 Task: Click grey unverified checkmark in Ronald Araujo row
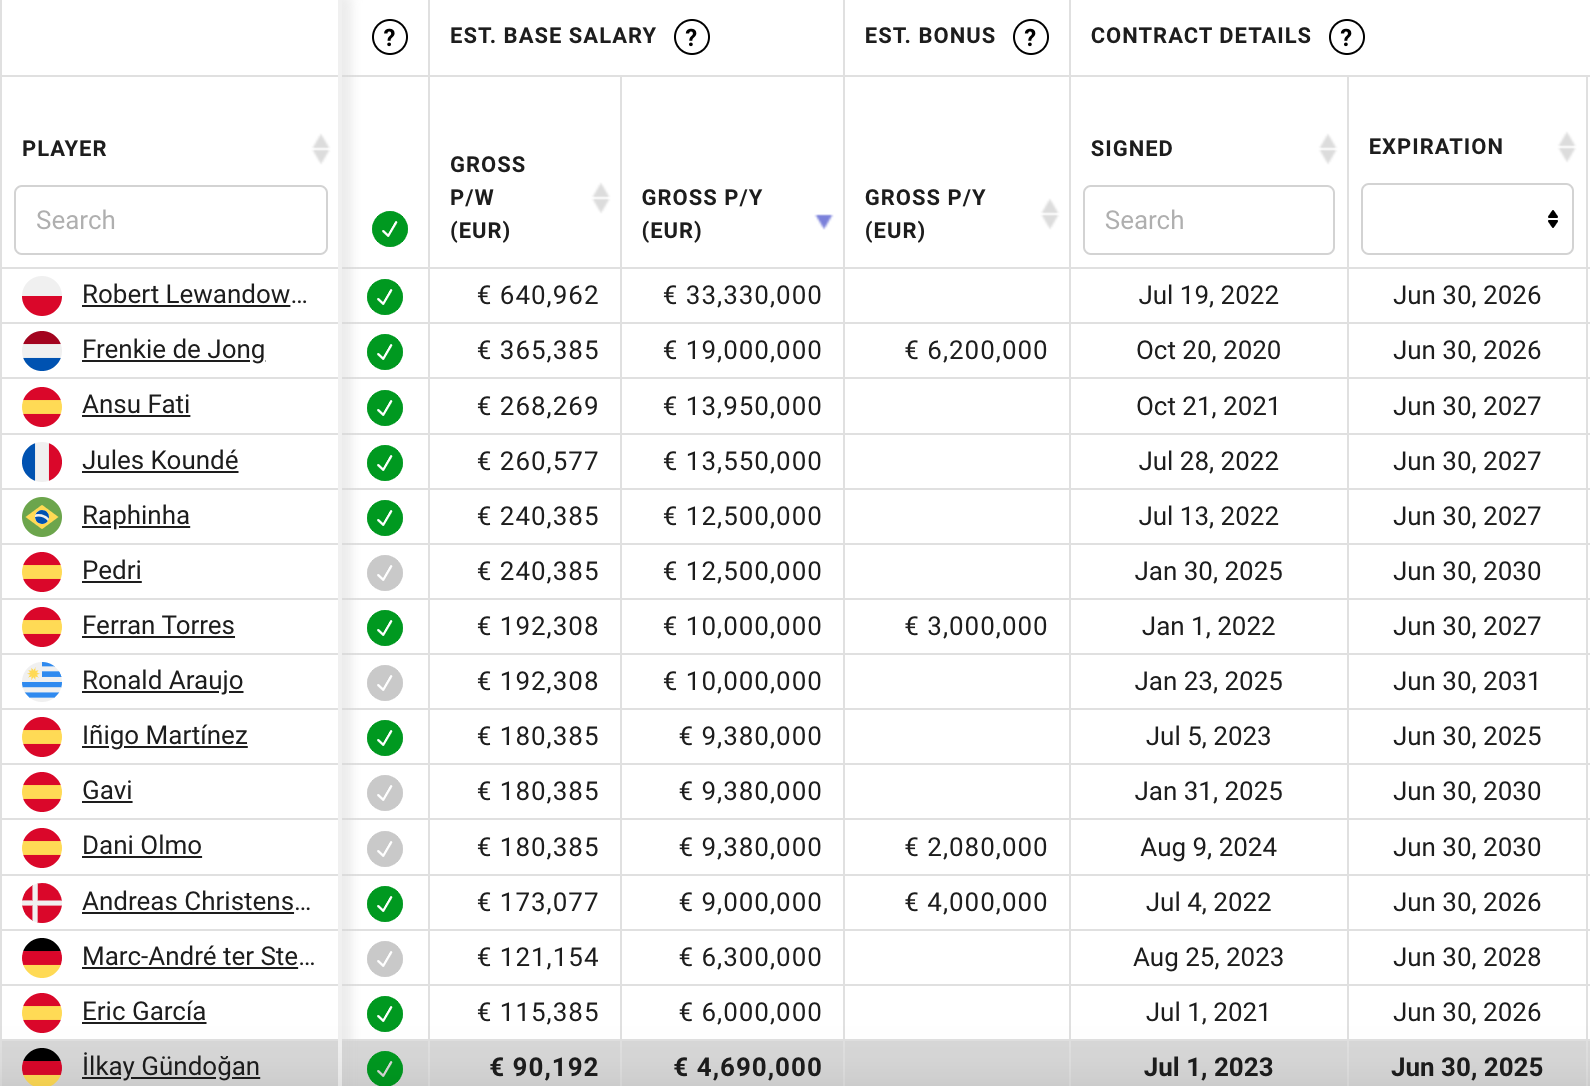(385, 683)
